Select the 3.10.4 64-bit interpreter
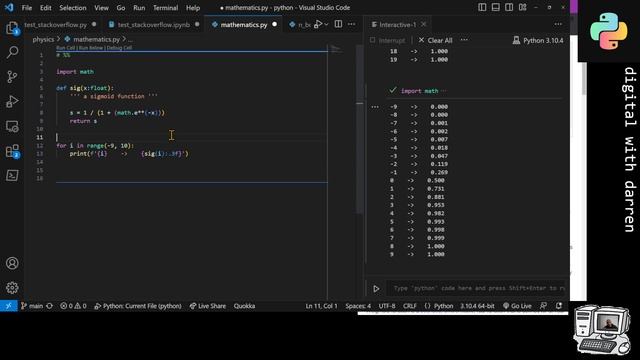640x360 pixels. click(x=477, y=306)
